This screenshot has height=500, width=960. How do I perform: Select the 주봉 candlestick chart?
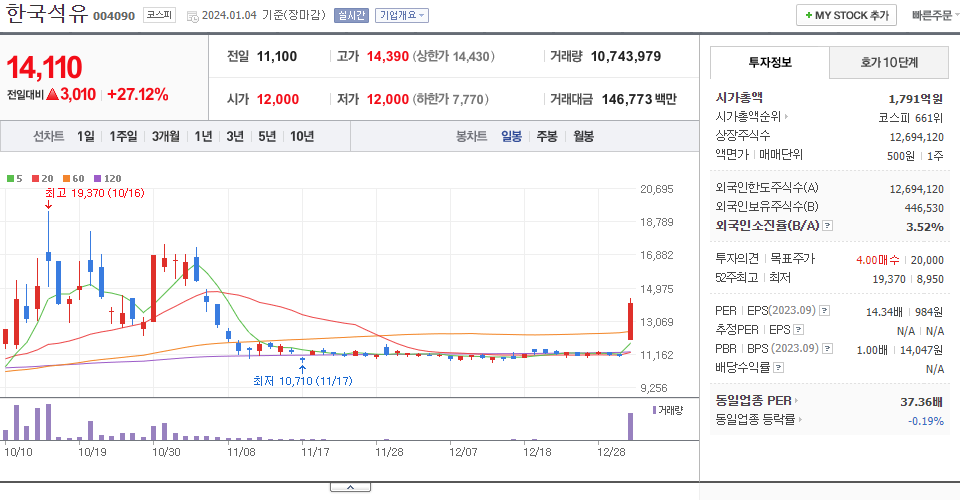547,136
